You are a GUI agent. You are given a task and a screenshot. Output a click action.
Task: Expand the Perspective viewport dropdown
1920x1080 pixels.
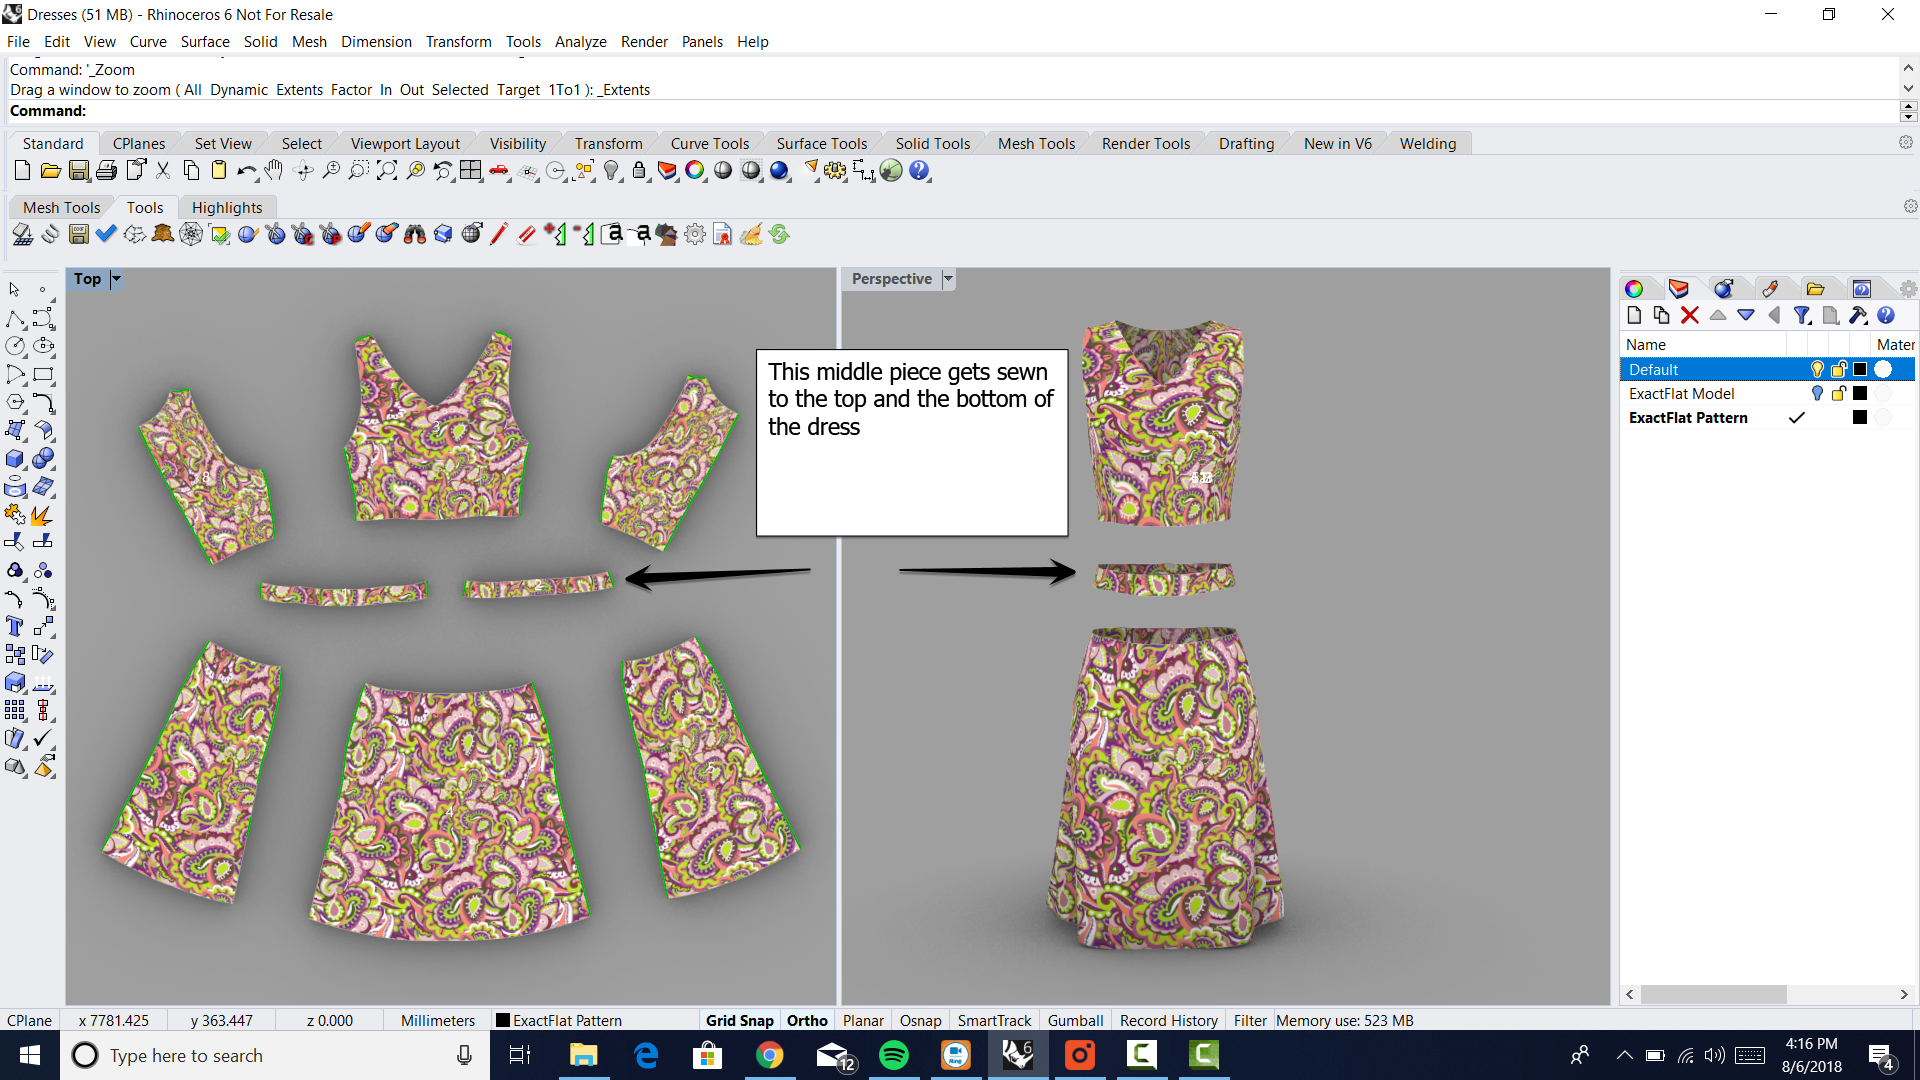[949, 278]
